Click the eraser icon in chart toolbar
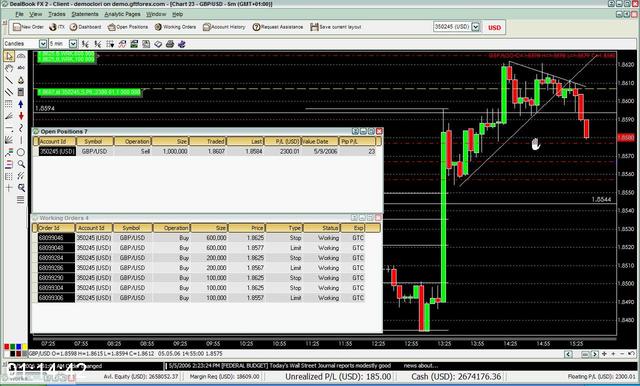640x386 pixels. tap(158, 44)
